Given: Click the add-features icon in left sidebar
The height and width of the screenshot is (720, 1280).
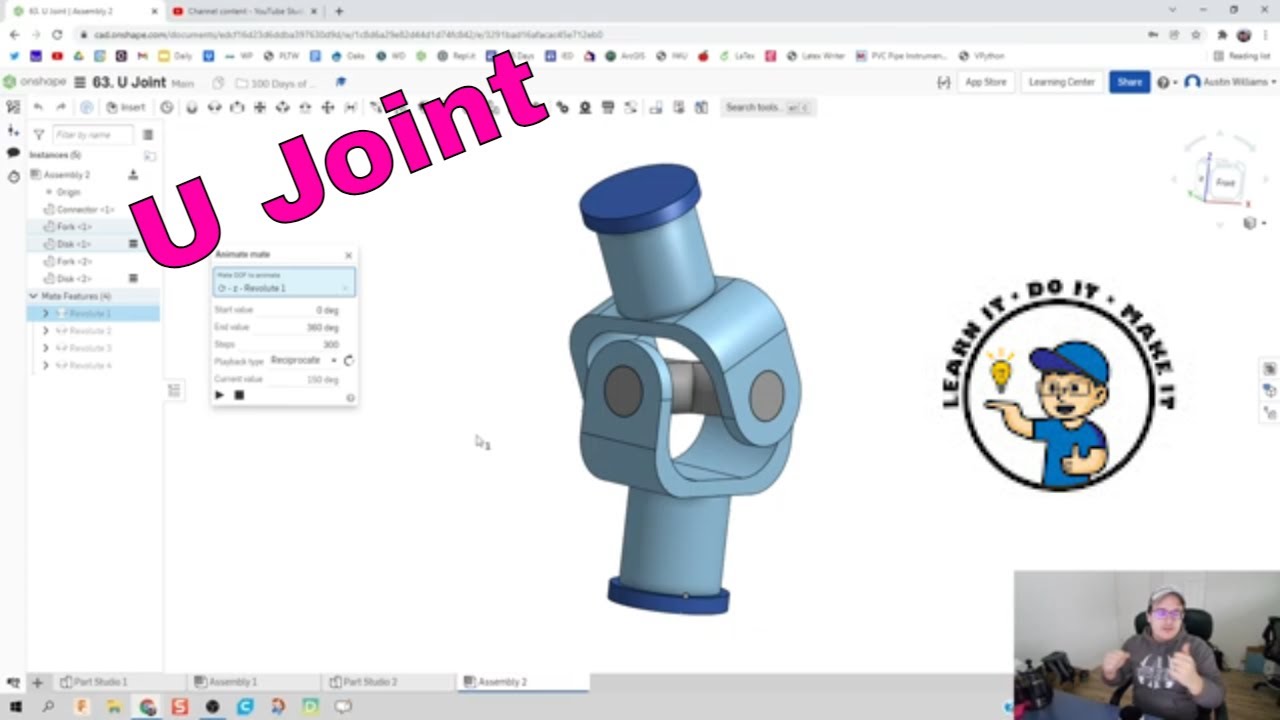Looking at the screenshot, I should pyautogui.click(x=13, y=130).
